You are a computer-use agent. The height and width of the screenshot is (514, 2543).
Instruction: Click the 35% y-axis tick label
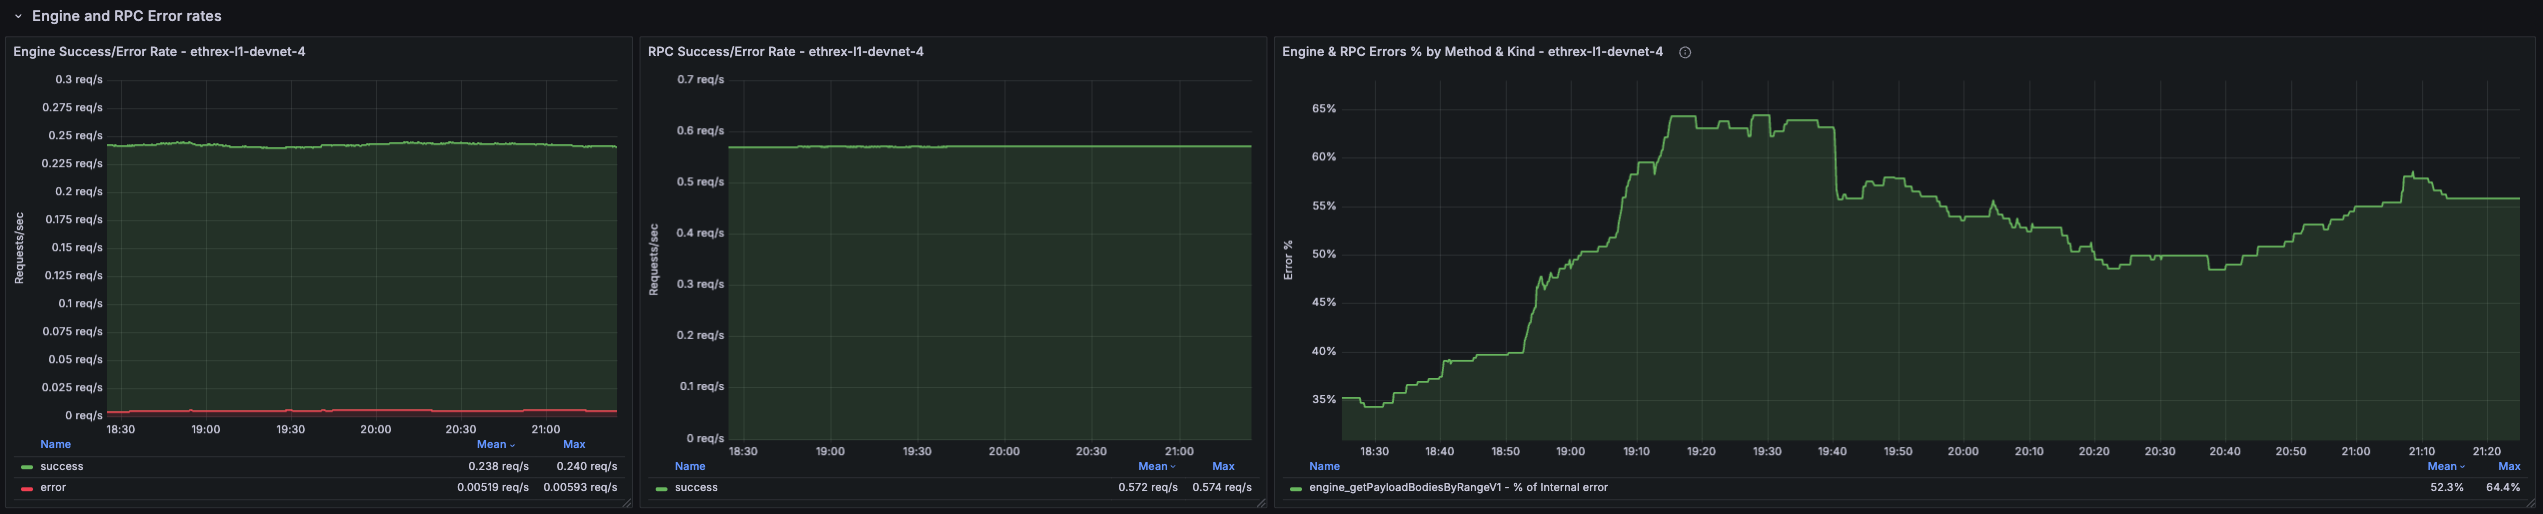pos(1324,400)
